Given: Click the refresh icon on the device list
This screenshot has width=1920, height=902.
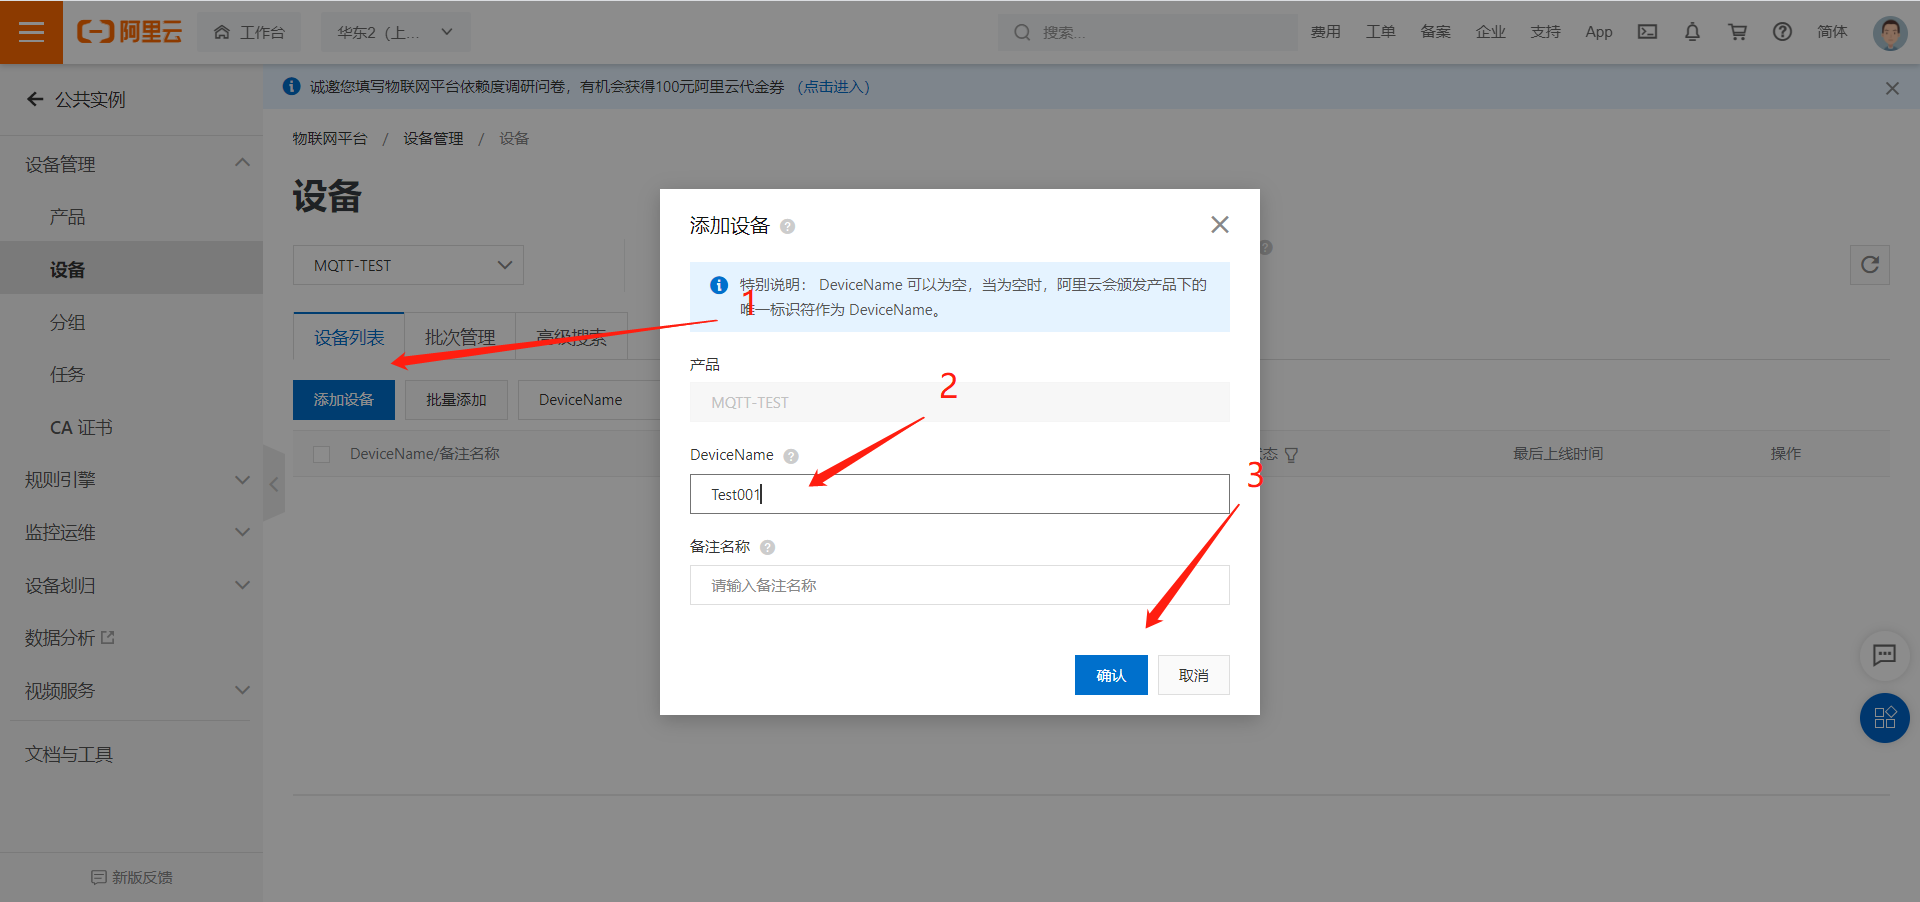Looking at the screenshot, I should [x=1869, y=264].
